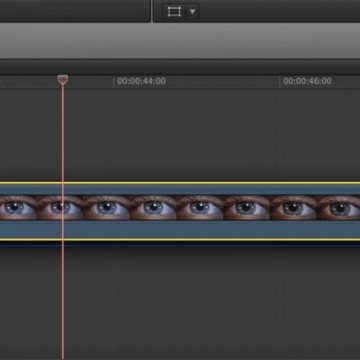Select the fourth eye frame in the filmstrip

[x=153, y=208]
